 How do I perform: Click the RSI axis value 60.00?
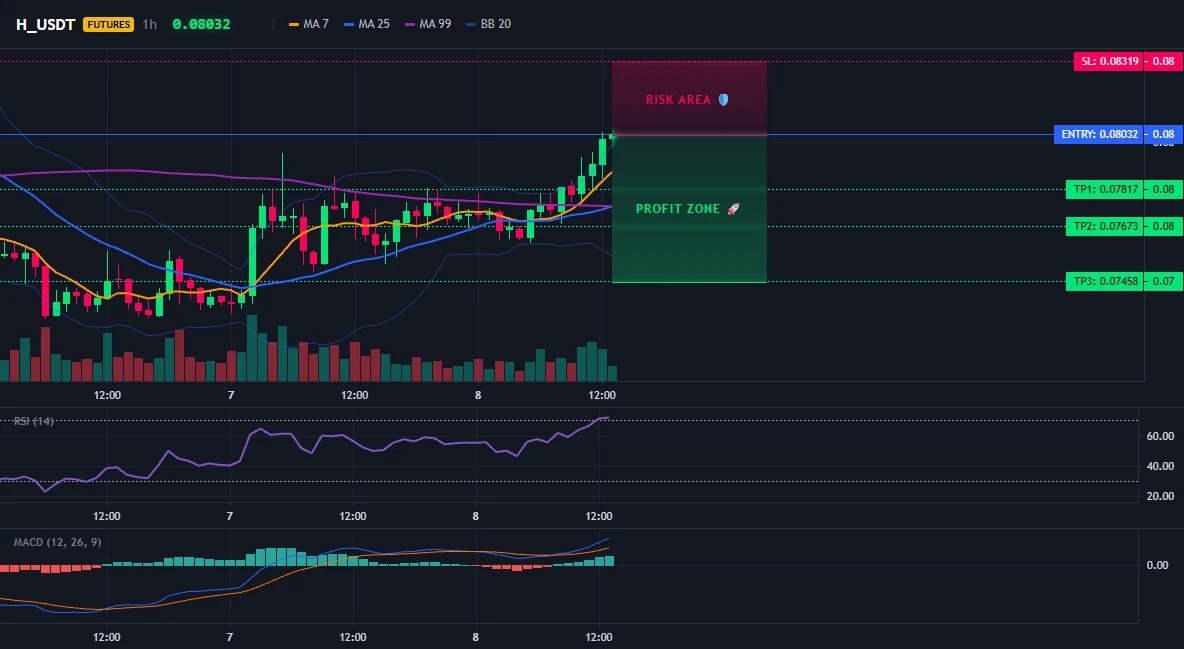click(1160, 436)
